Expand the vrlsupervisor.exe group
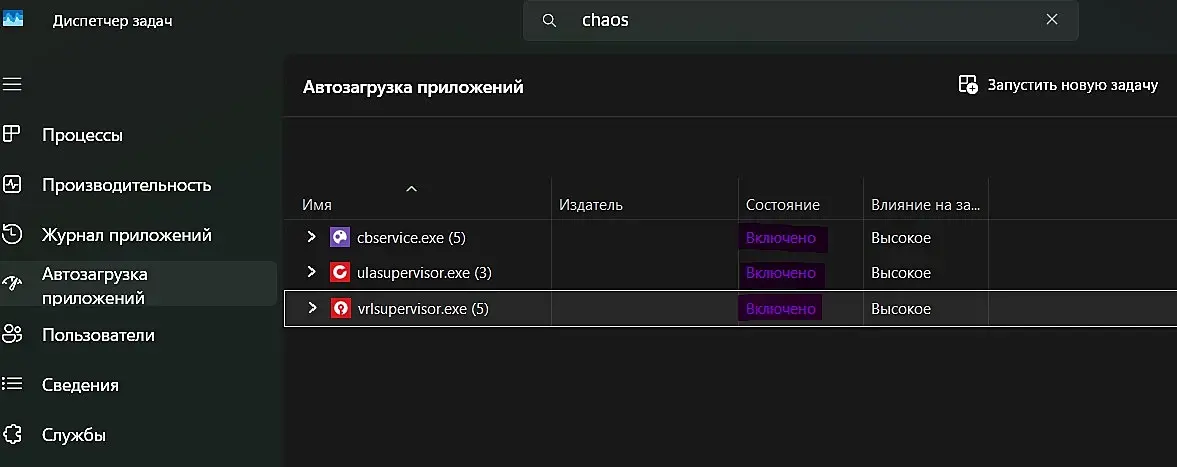This screenshot has width=1177, height=467. tap(311, 308)
